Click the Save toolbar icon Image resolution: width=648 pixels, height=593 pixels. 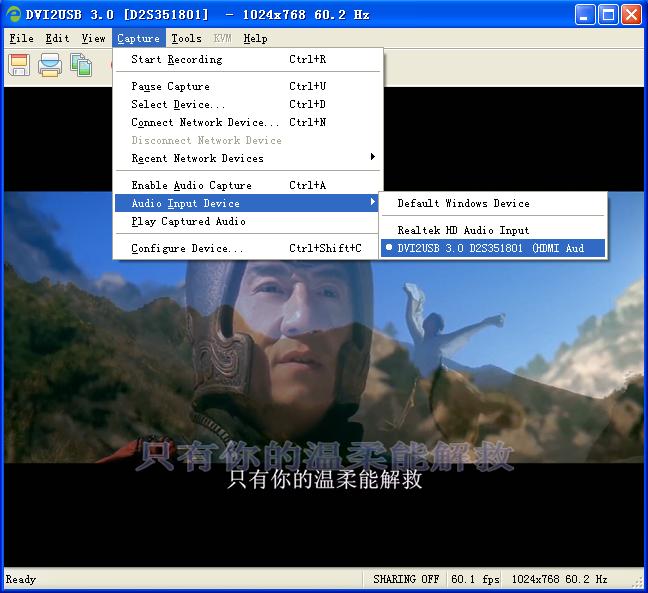19,65
